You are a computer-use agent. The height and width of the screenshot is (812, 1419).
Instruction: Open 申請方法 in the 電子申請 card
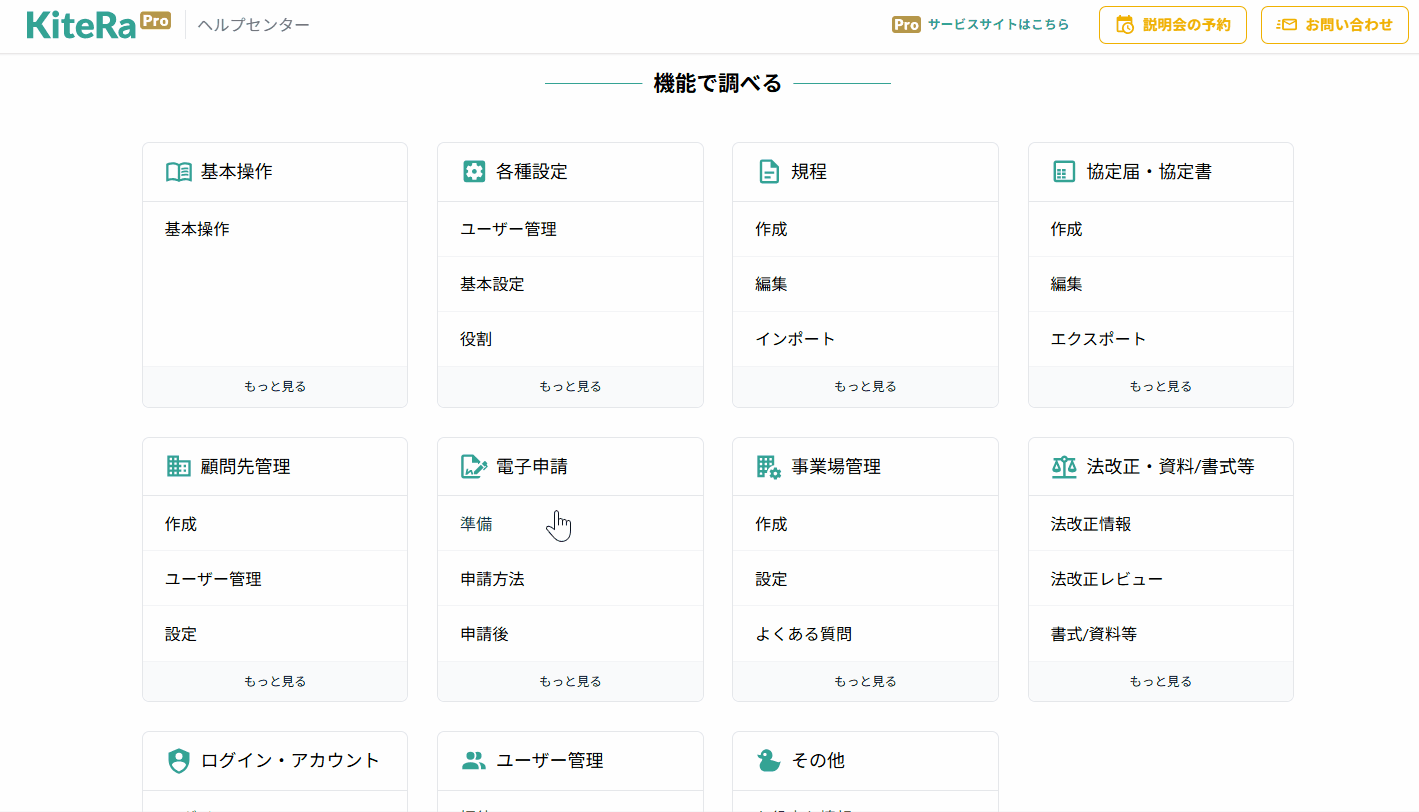492,579
